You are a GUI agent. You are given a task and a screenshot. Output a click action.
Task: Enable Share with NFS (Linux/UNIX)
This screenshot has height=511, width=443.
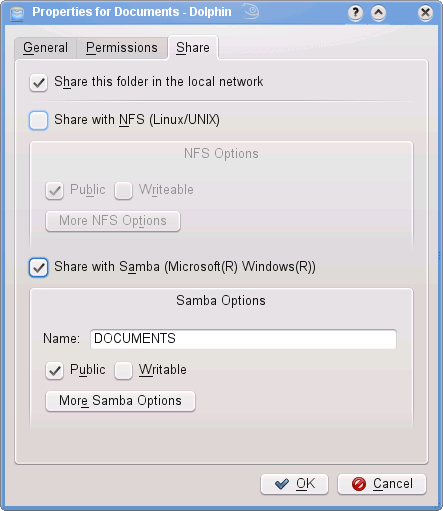coord(38,120)
